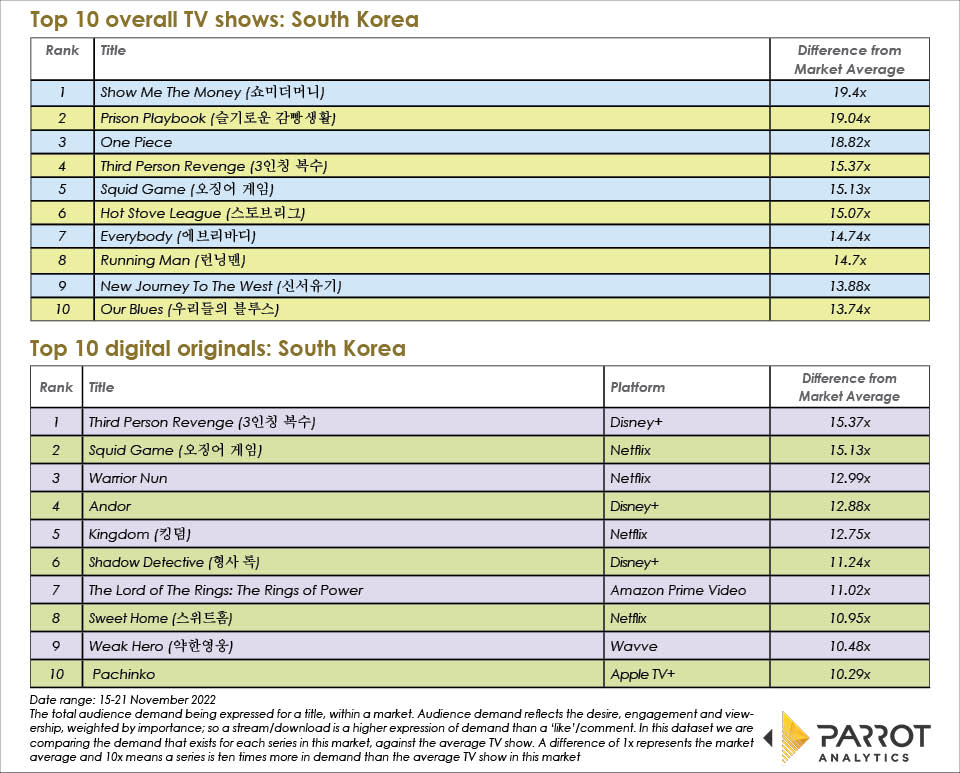Click the 'Andor' title

(x=110, y=506)
